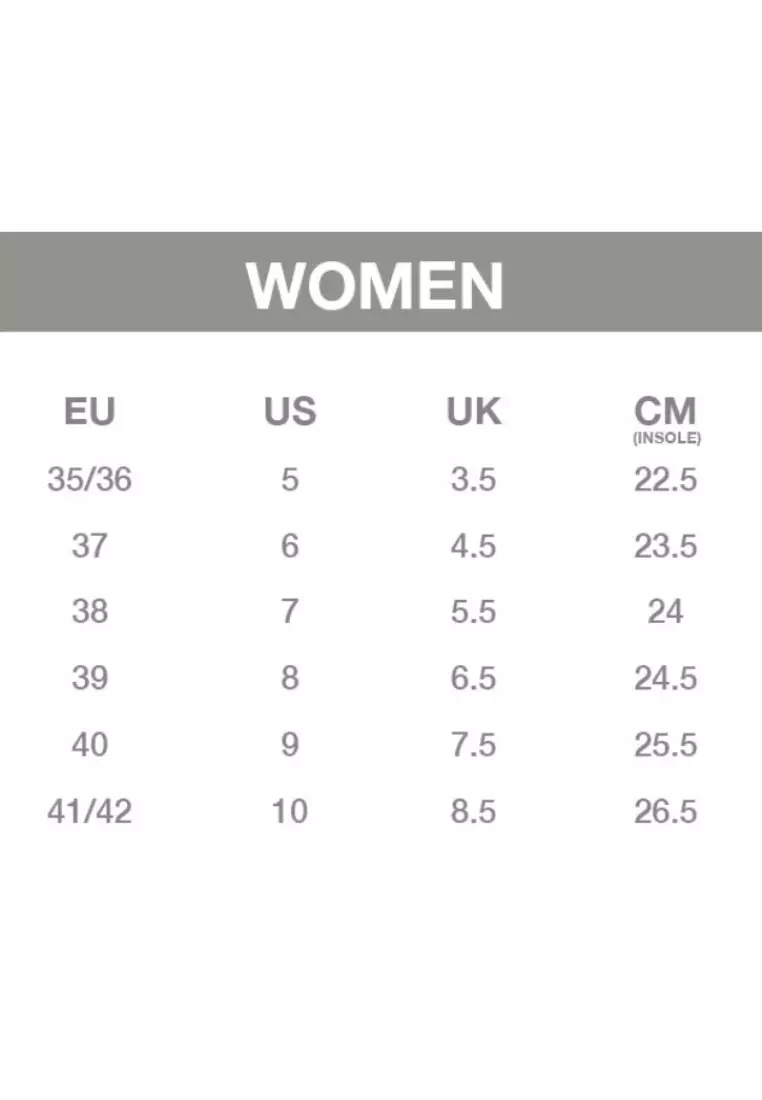This screenshot has width=762, height=1100.
Task: Click the 24 cm insole value
Action: point(665,612)
